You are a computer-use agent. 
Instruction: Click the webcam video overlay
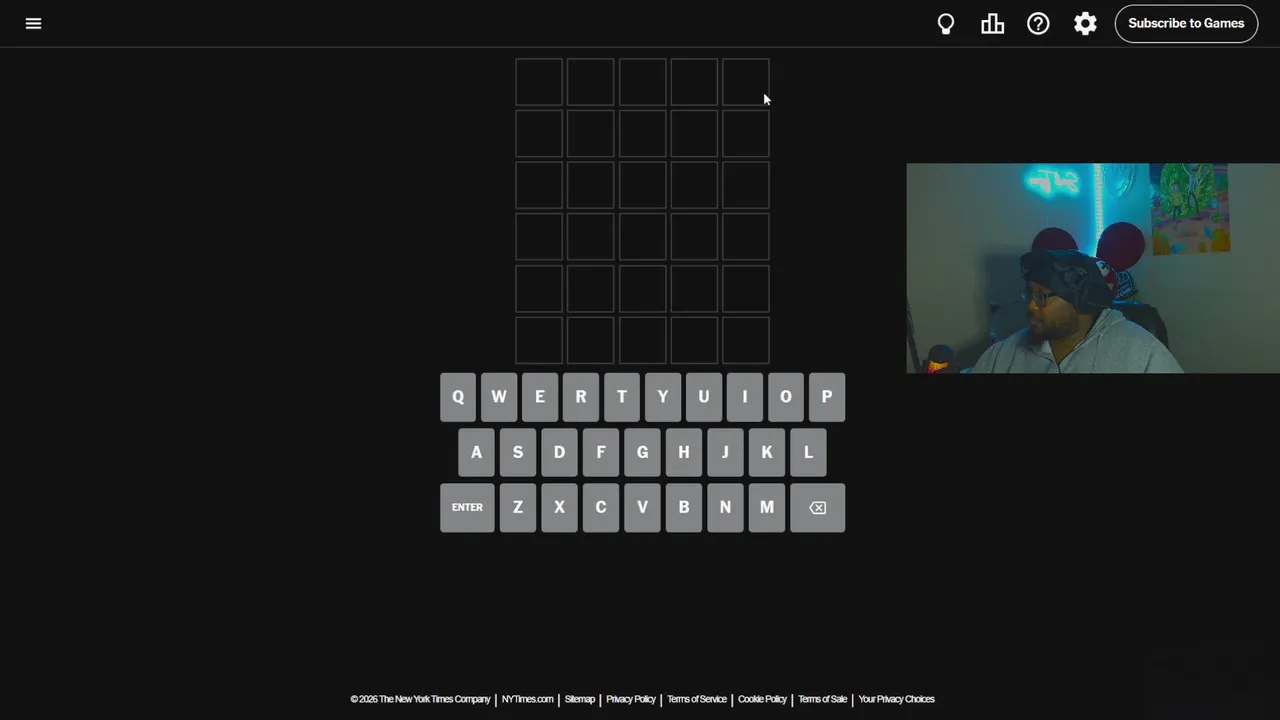click(1093, 268)
